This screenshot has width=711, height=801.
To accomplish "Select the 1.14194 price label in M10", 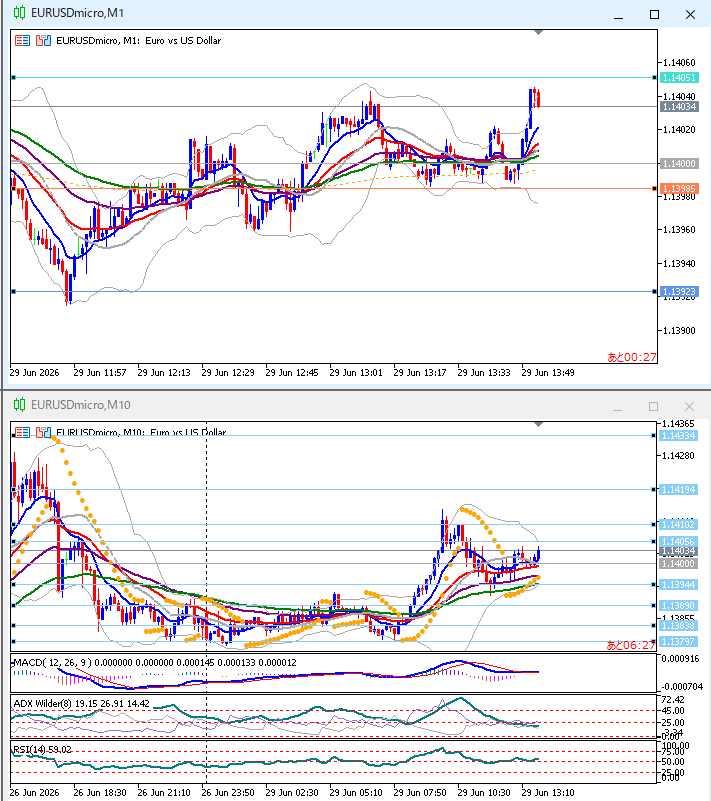I will click(x=679, y=489).
